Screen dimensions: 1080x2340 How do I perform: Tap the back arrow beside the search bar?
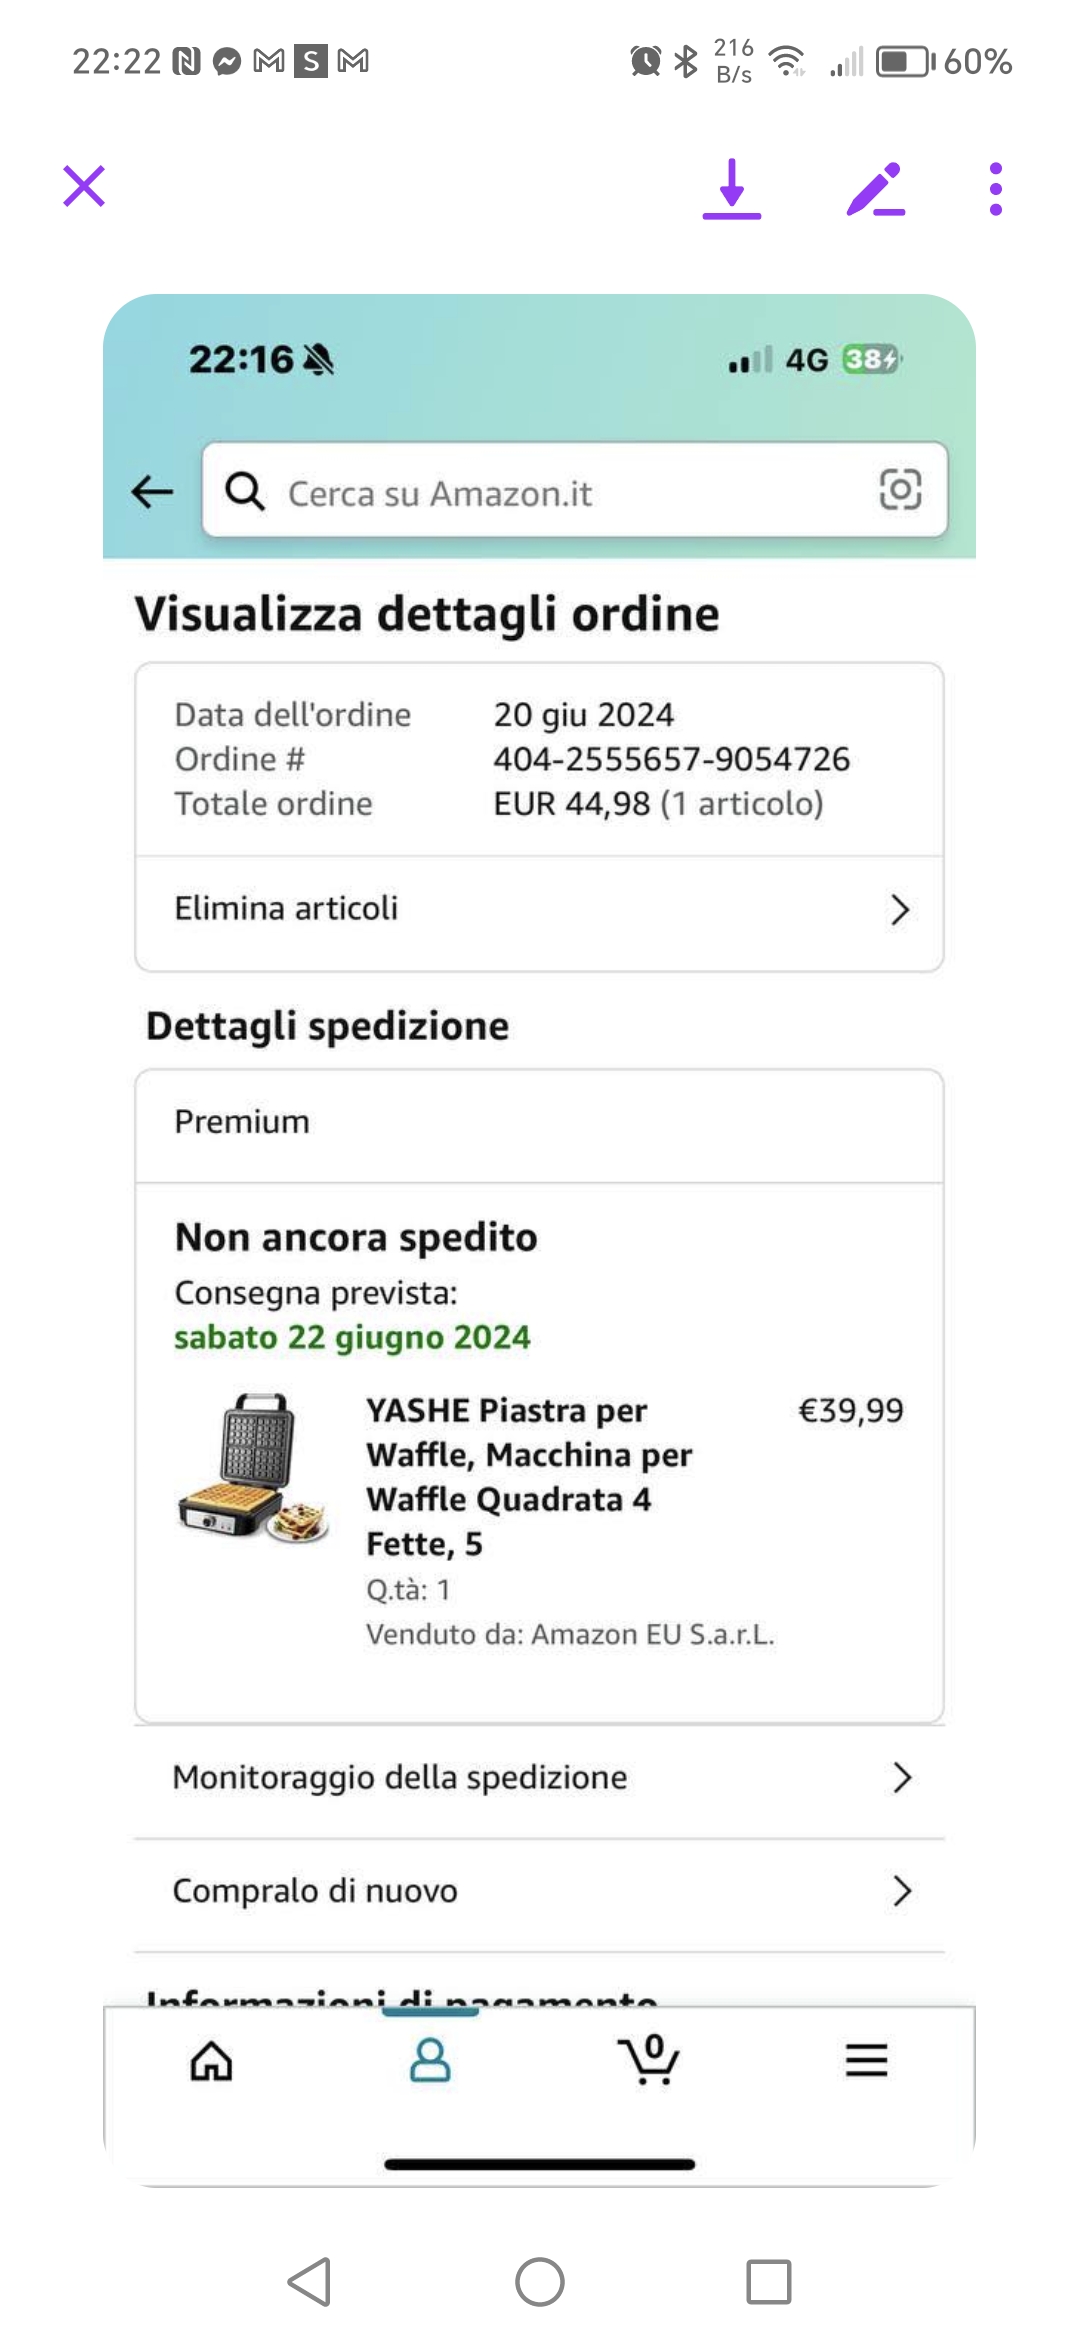[x=152, y=491]
